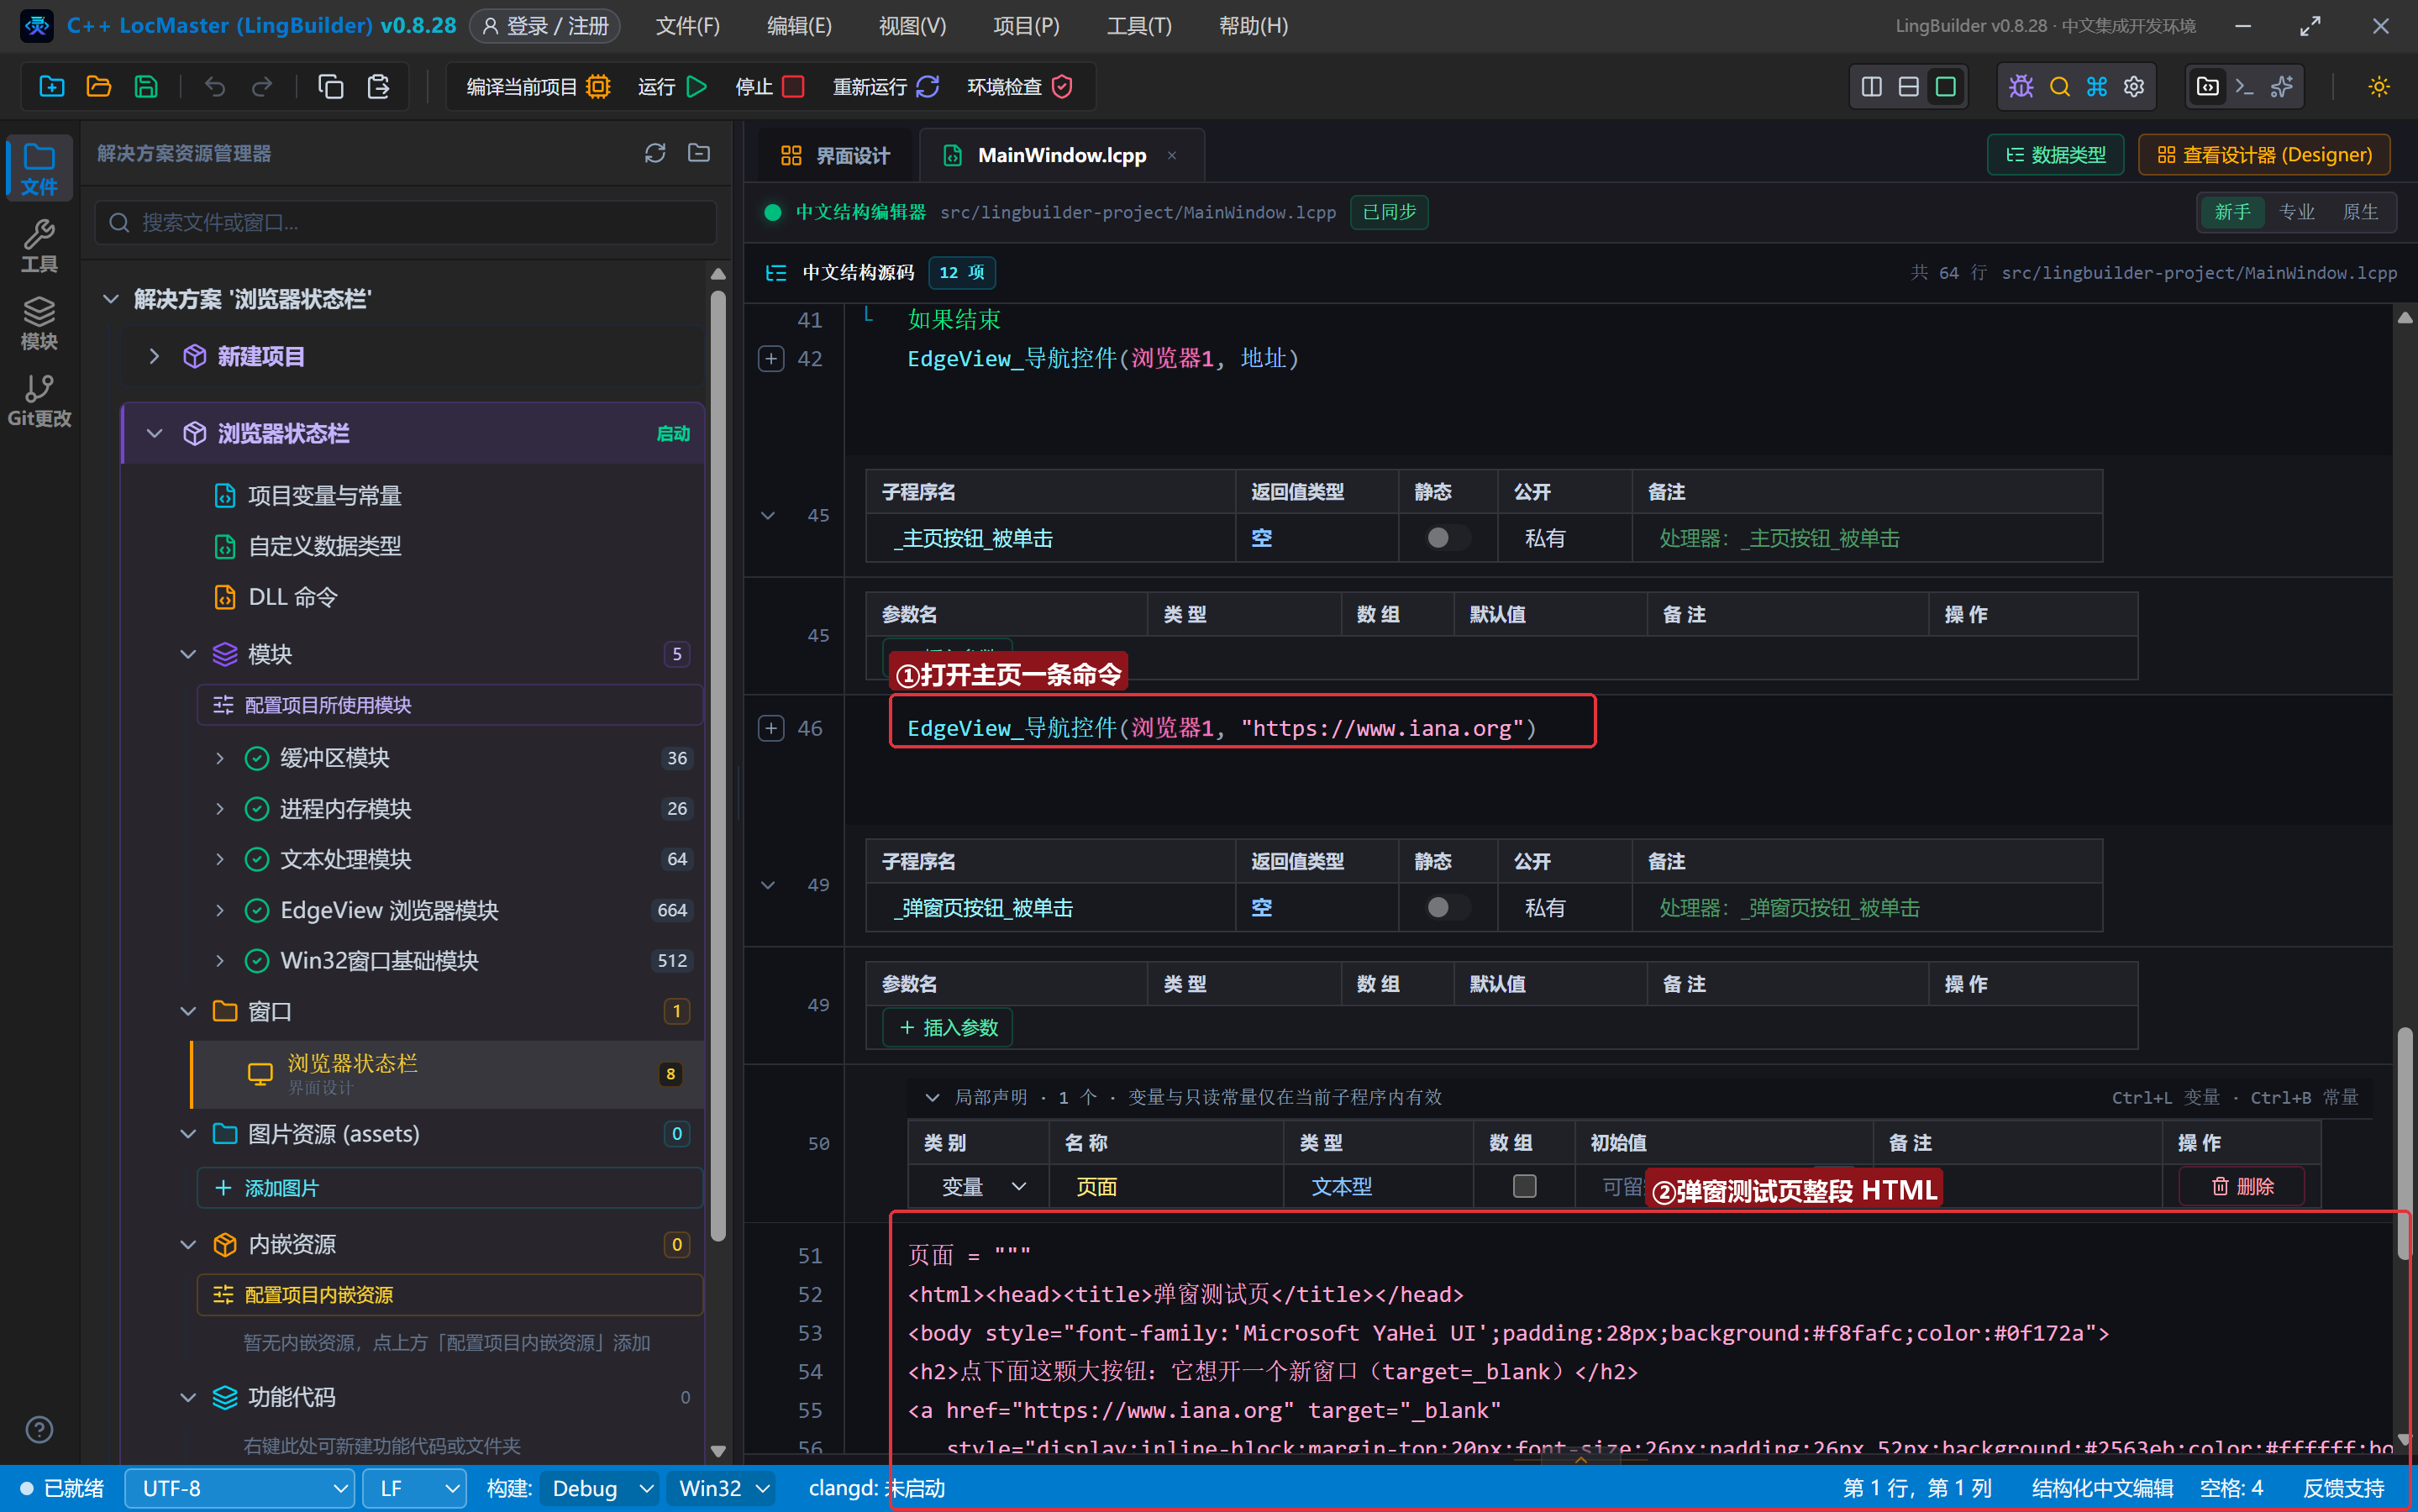This screenshot has width=2418, height=1512.
Task: Click the help question mark icon
Action: pos(39,1430)
